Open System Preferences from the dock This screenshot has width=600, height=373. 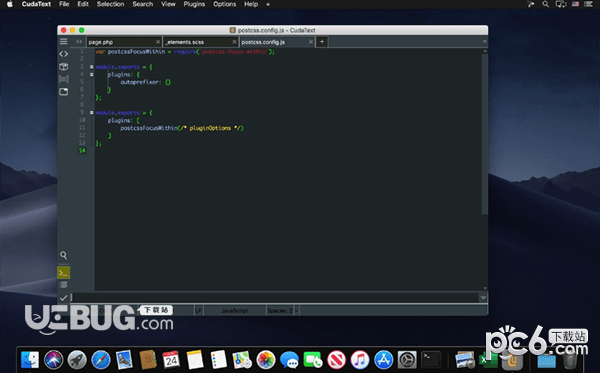(x=407, y=360)
